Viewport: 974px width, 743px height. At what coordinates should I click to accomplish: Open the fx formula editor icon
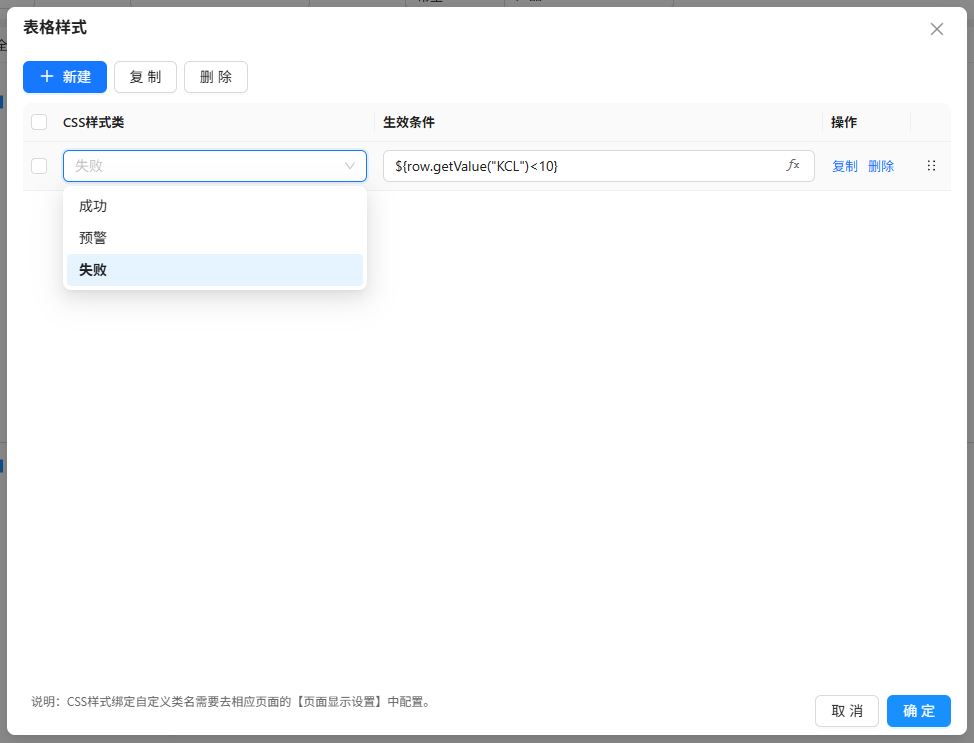793,165
